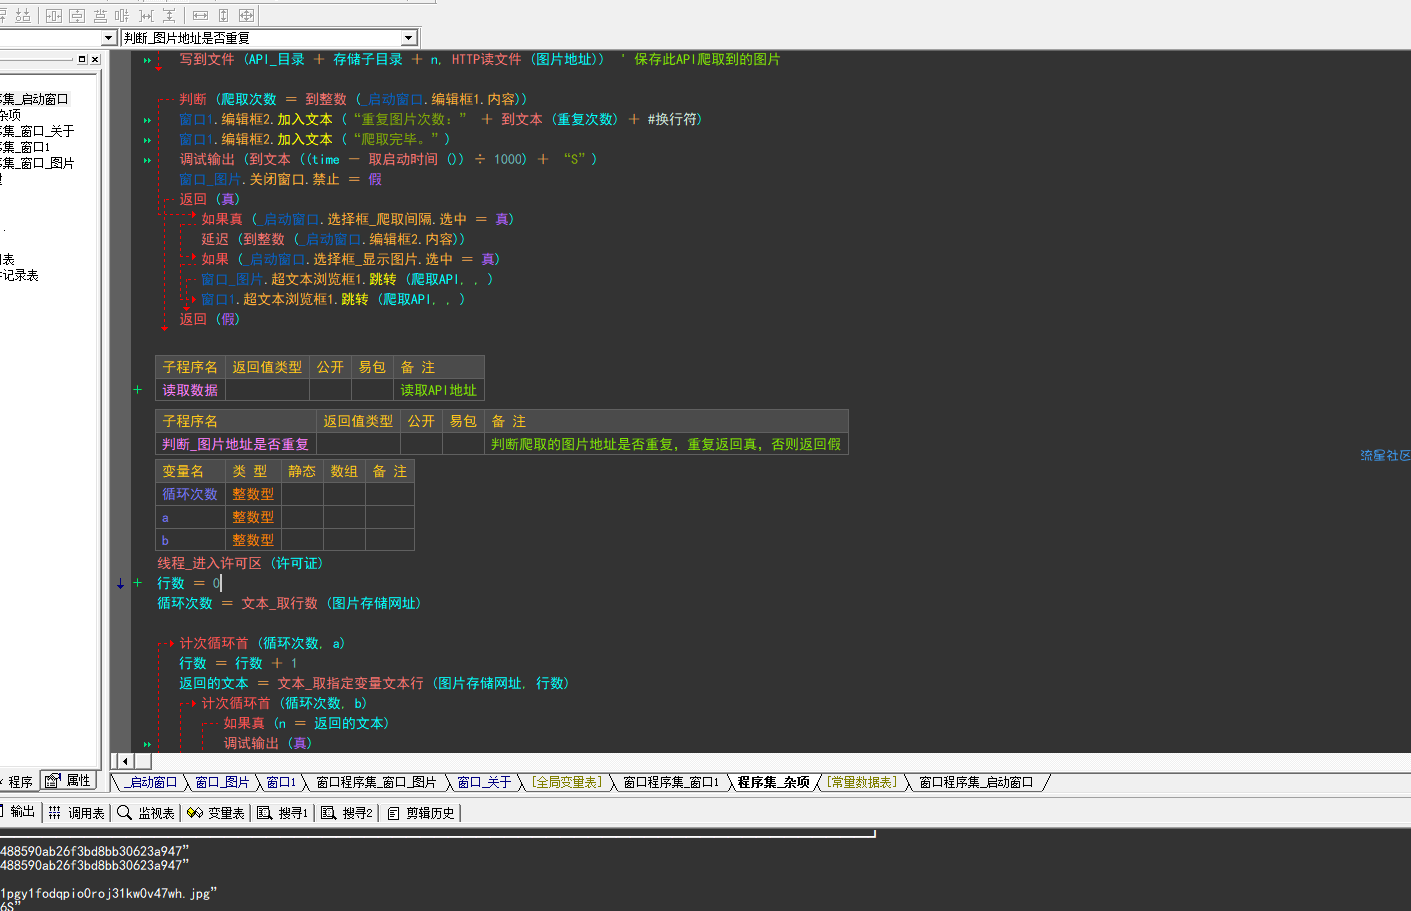Click the make-same-width toolbar icon

coord(200,16)
